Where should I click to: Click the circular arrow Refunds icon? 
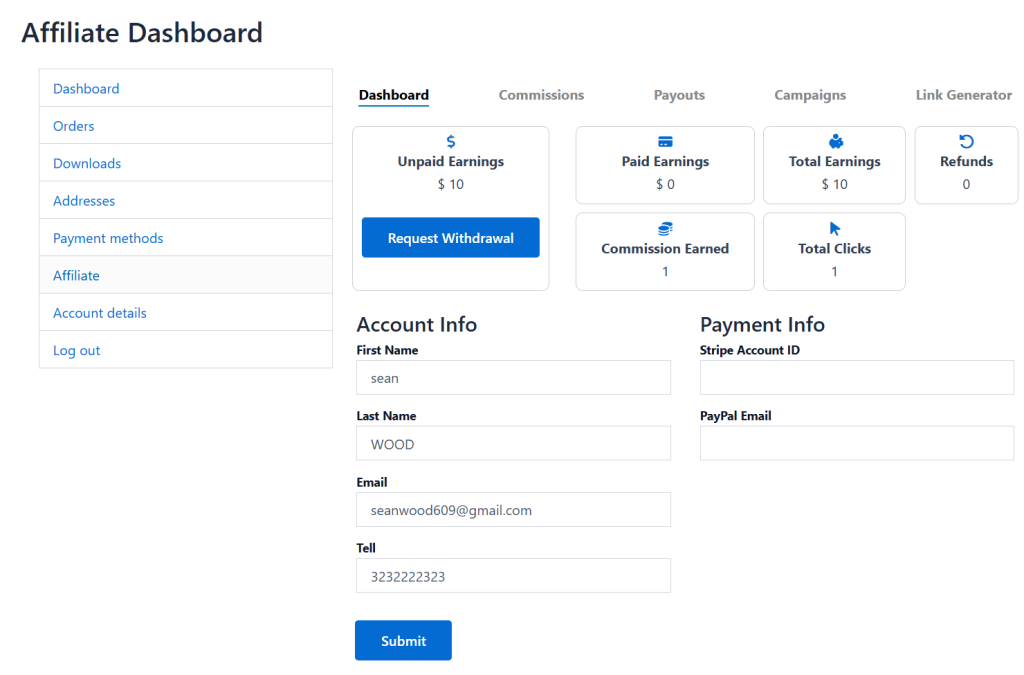tap(966, 142)
